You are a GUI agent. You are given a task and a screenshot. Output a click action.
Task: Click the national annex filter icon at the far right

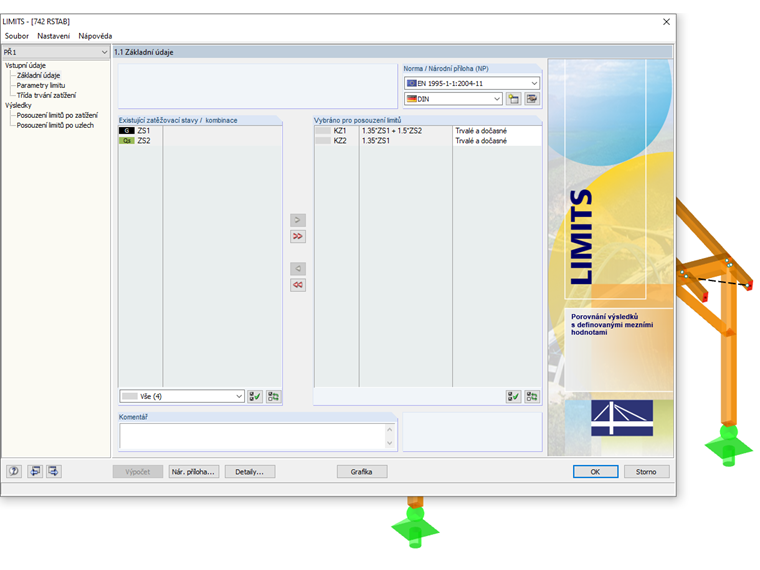tap(532, 99)
